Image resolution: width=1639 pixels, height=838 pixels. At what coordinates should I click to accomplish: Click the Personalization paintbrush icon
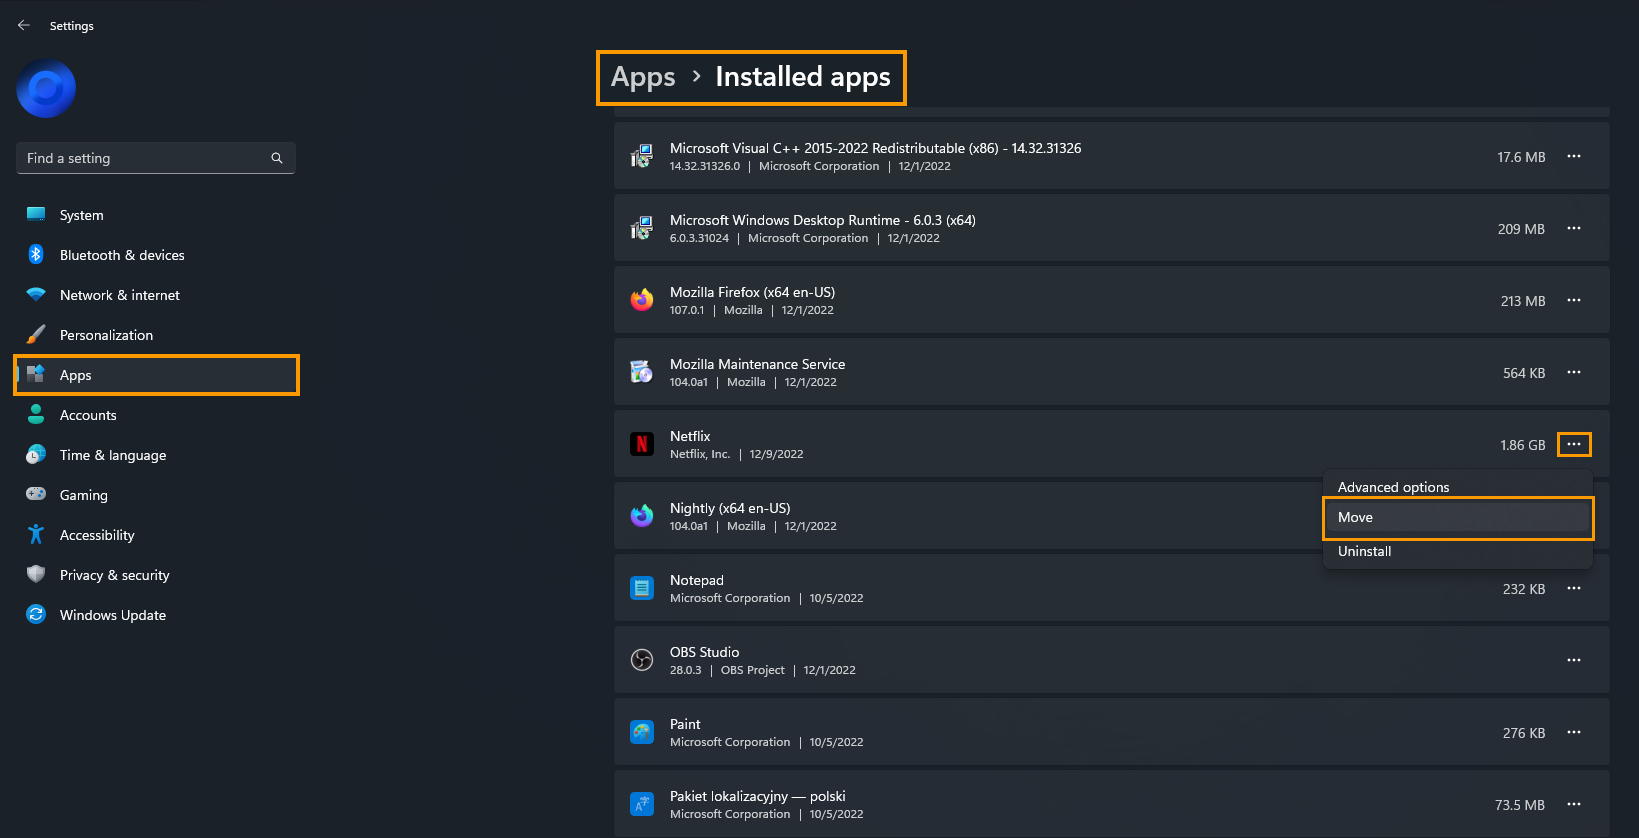(x=36, y=334)
